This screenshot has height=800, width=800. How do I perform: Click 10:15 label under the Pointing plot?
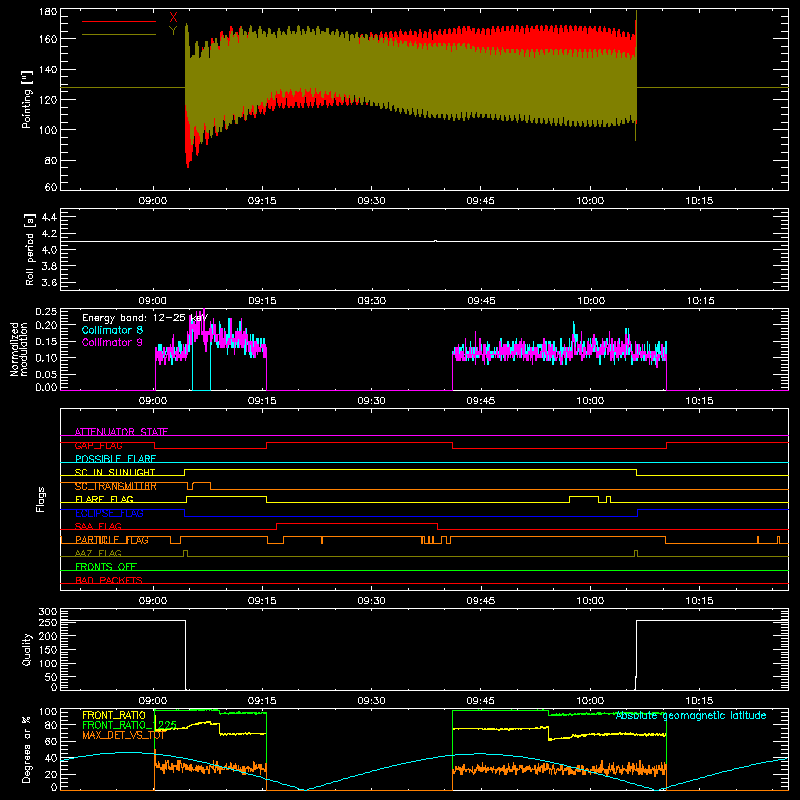coord(699,201)
